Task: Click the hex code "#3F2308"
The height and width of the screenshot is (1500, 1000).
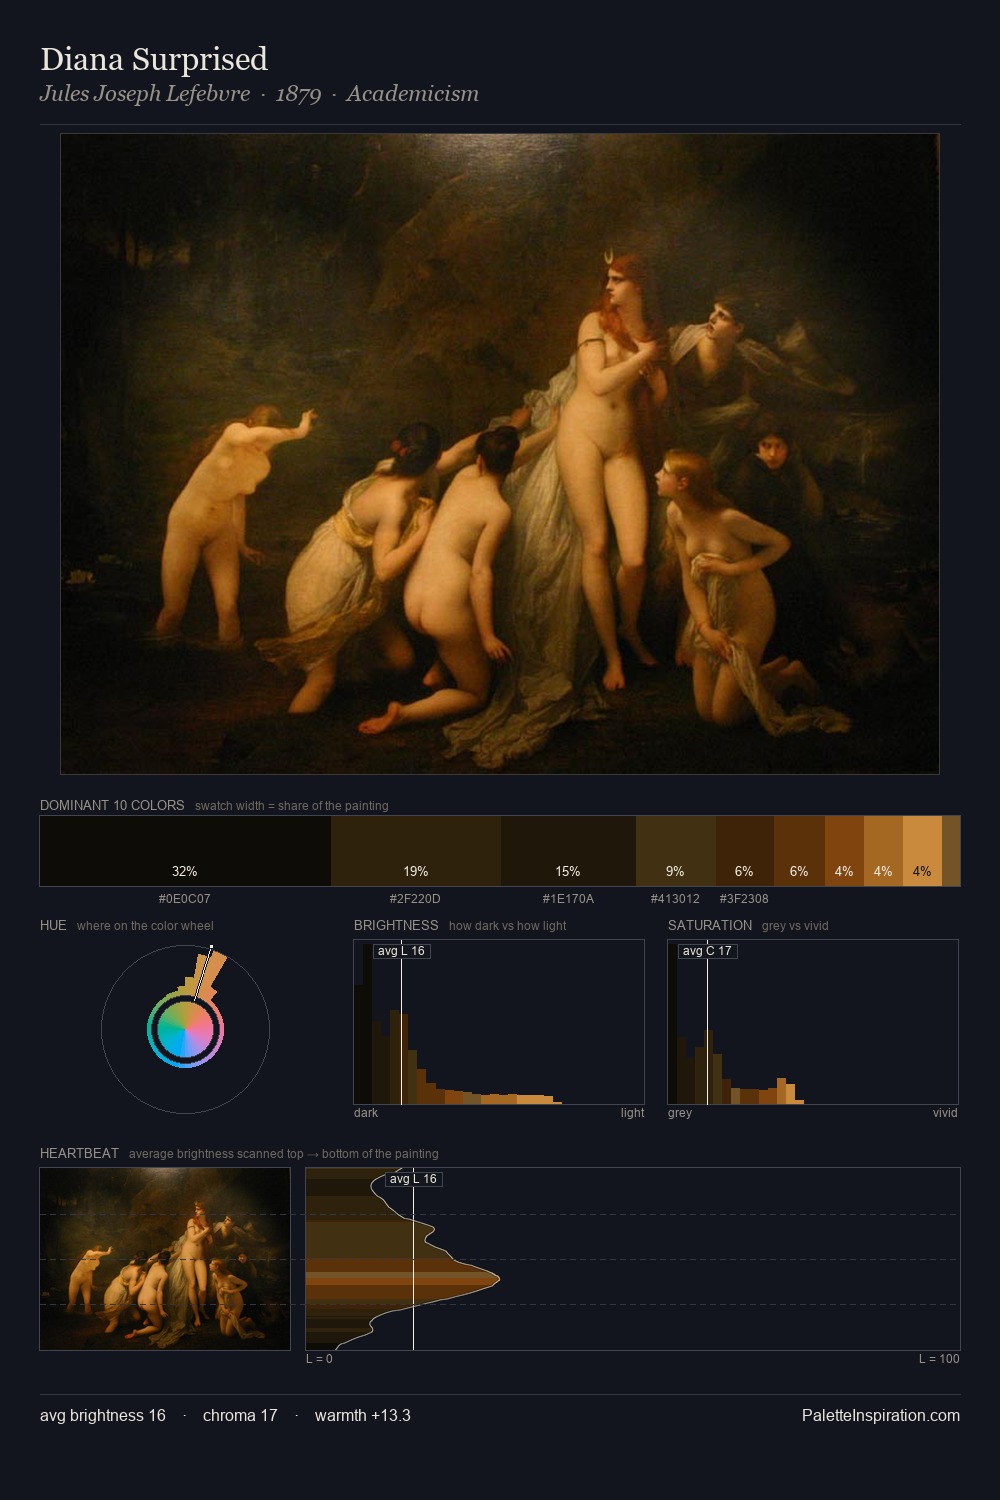Action: [x=744, y=899]
